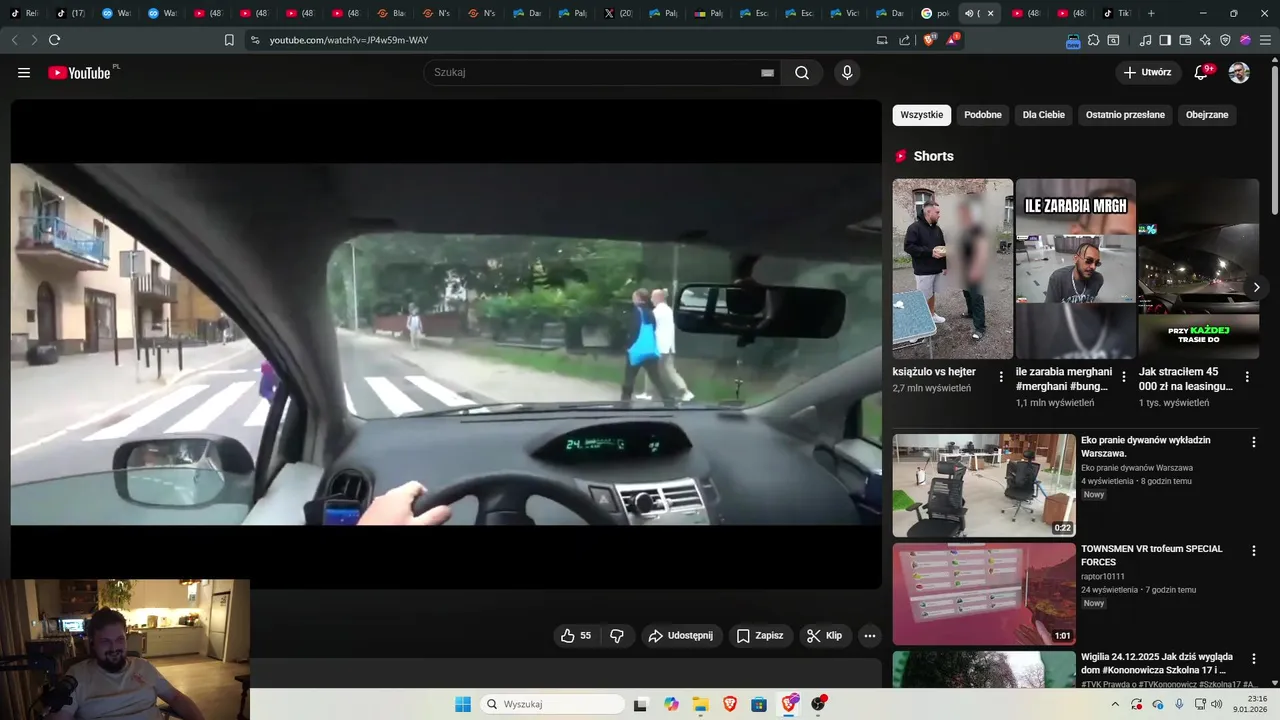
Task: Open the Windows Start menu
Action: (x=463, y=704)
